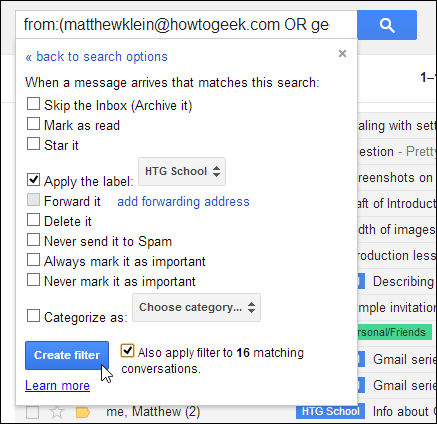This screenshot has width=437, height=424.
Task: Close the filter options panel
Action: pyautogui.click(x=342, y=53)
